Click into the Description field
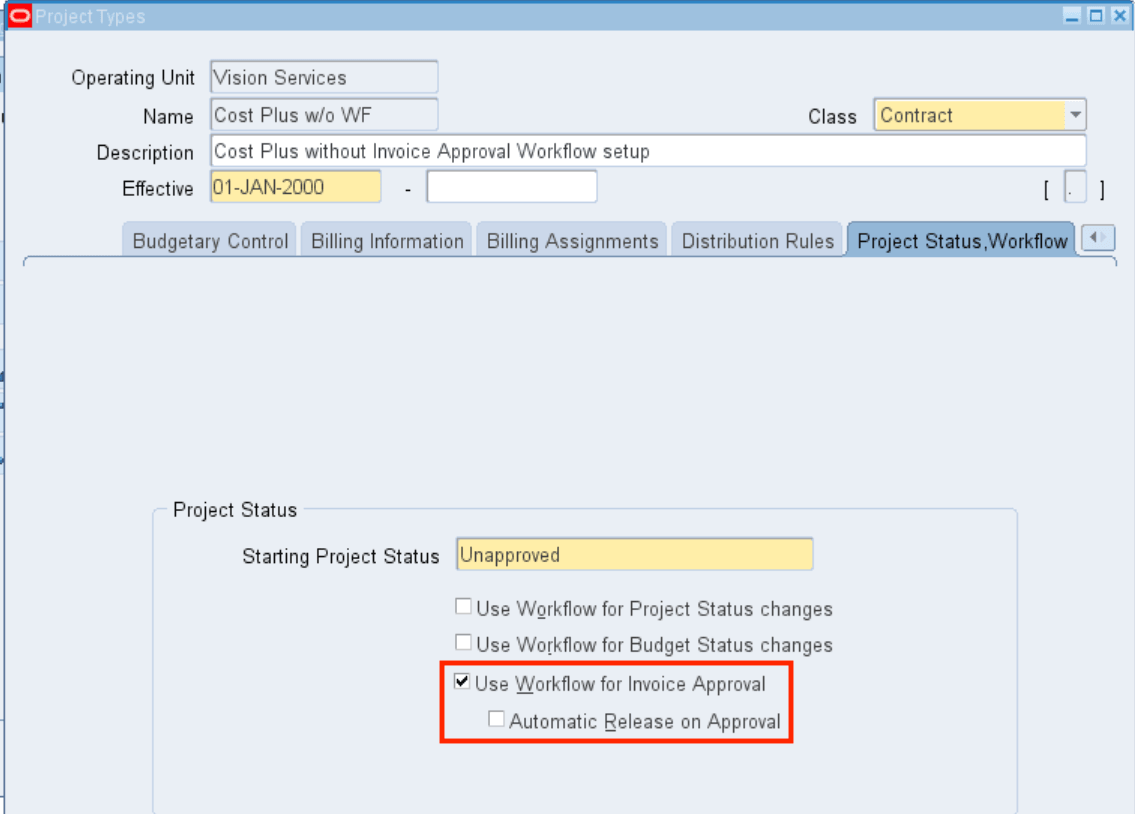The width and height of the screenshot is (1135, 814). (x=648, y=150)
